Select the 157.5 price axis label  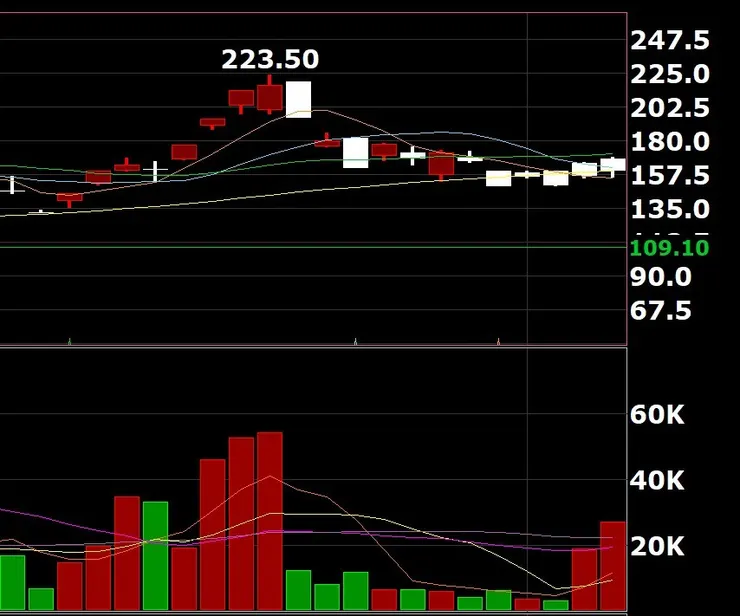click(670, 176)
